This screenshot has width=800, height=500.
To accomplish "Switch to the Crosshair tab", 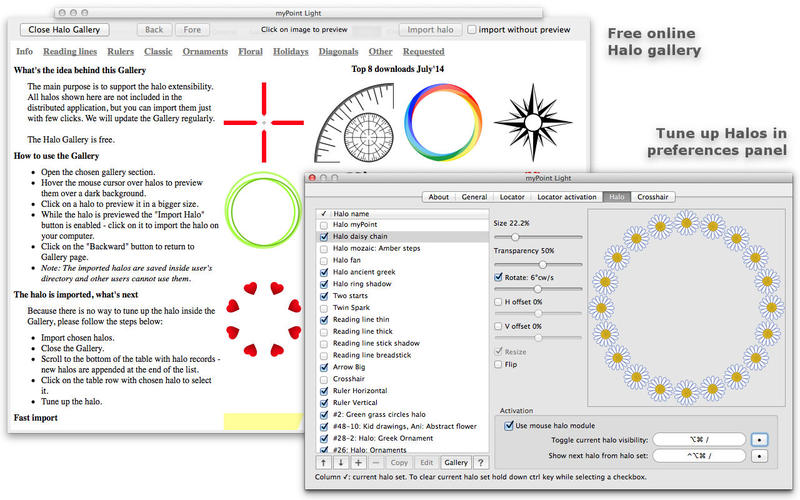I will pyautogui.click(x=653, y=197).
